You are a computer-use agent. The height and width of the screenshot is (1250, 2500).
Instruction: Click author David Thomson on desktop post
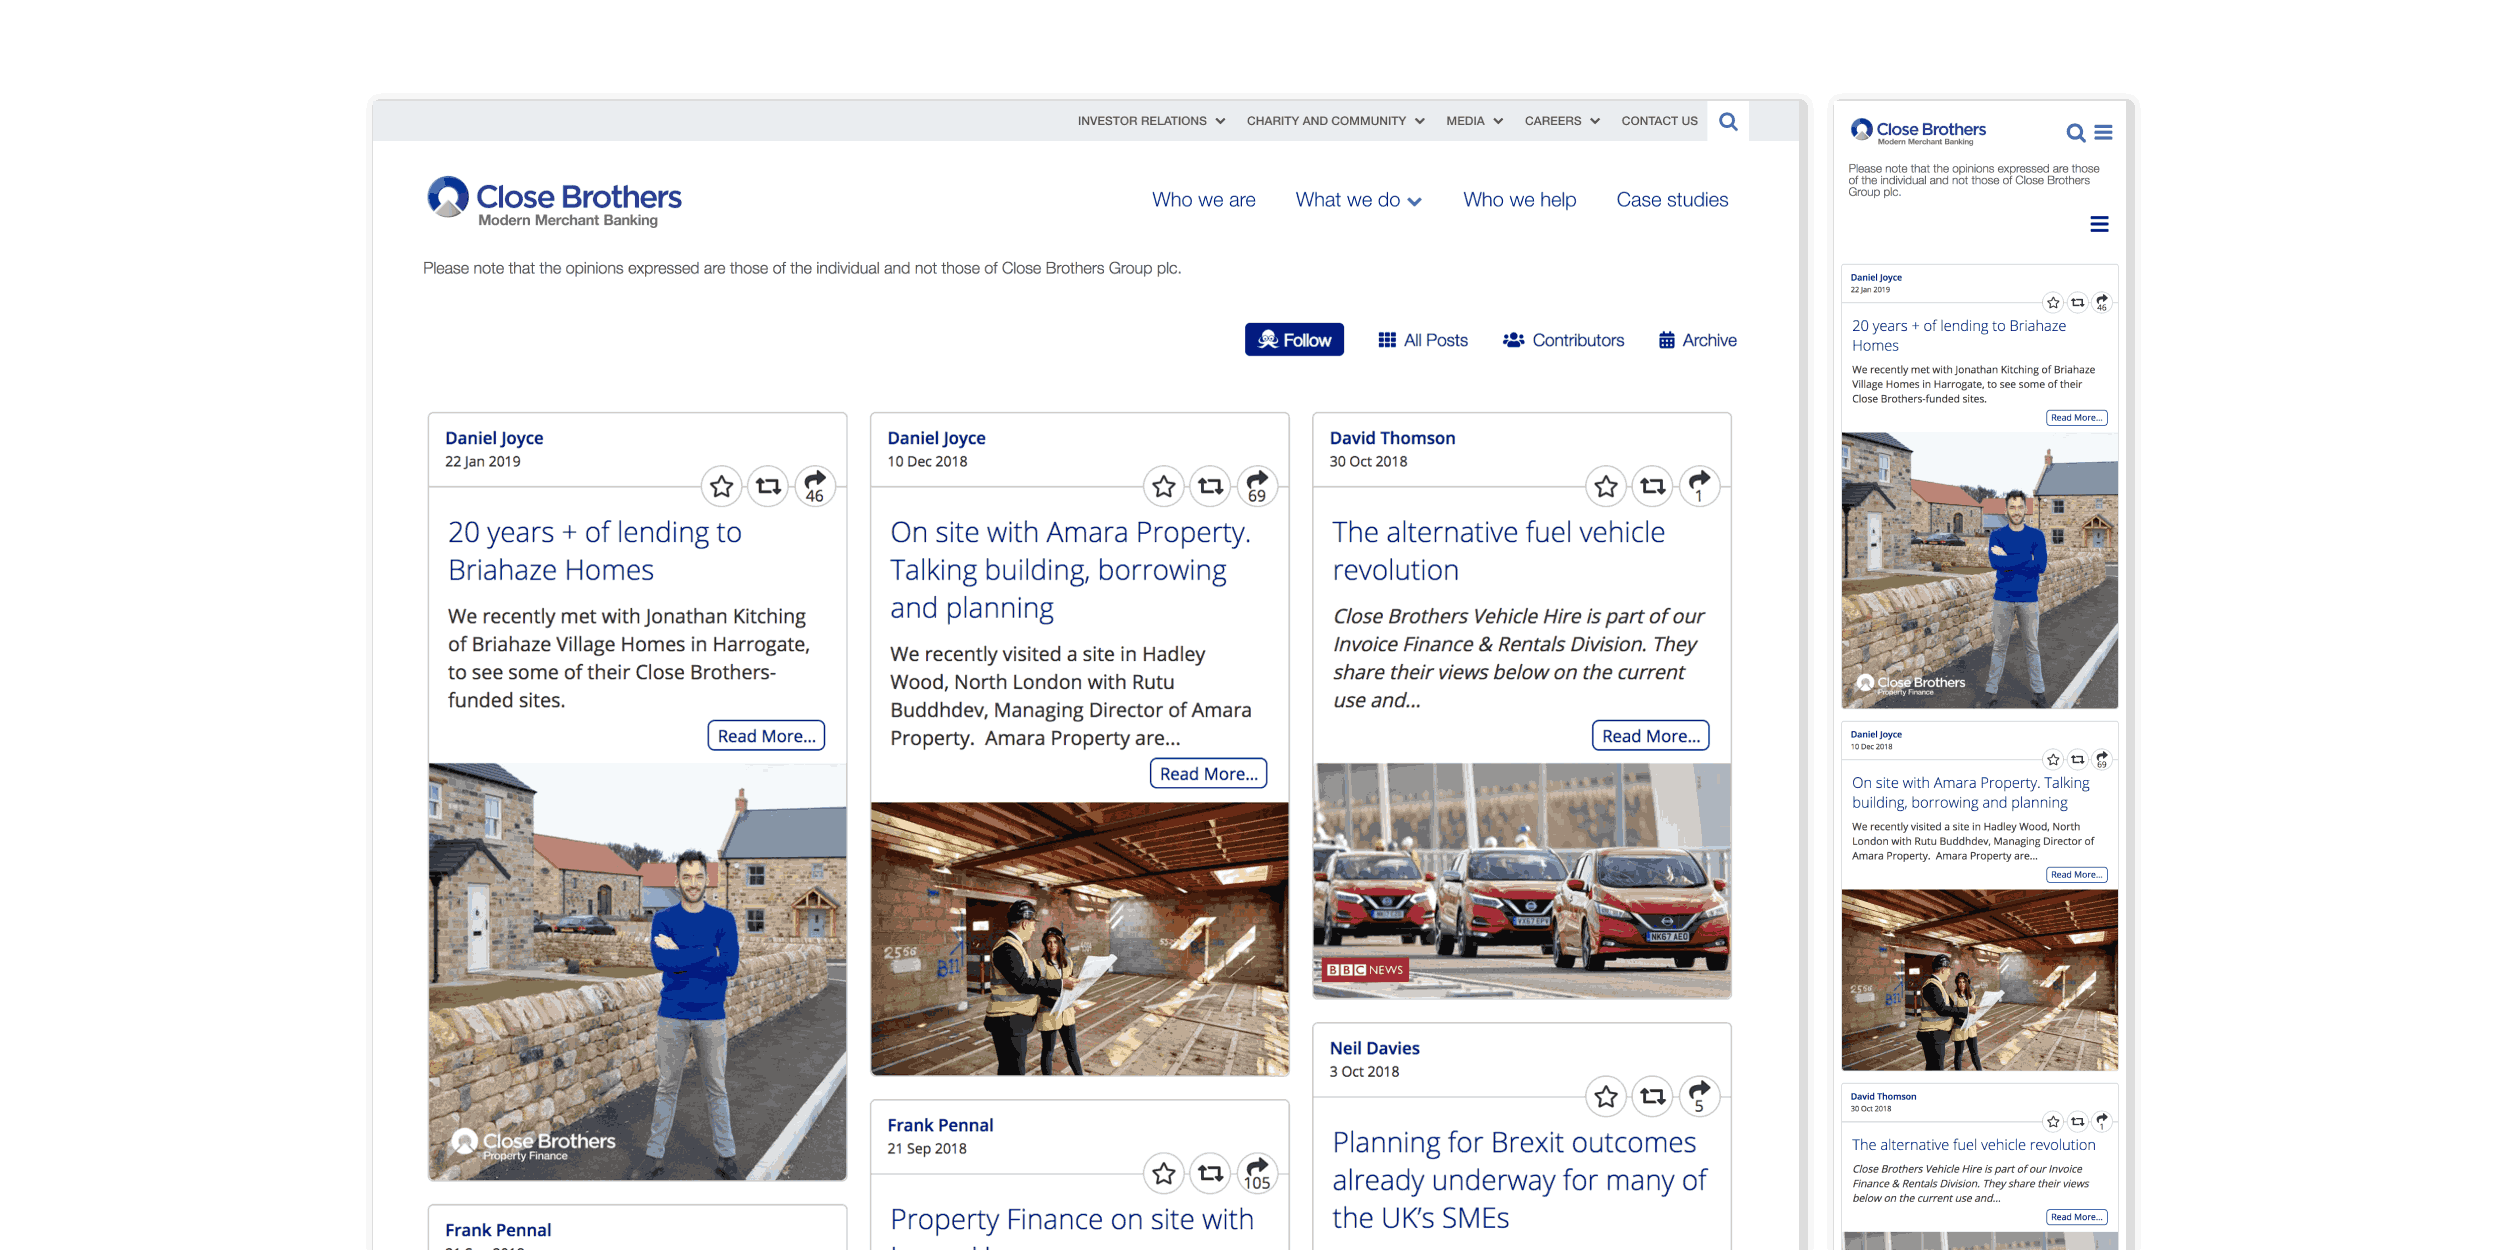pyautogui.click(x=1392, y=438)
